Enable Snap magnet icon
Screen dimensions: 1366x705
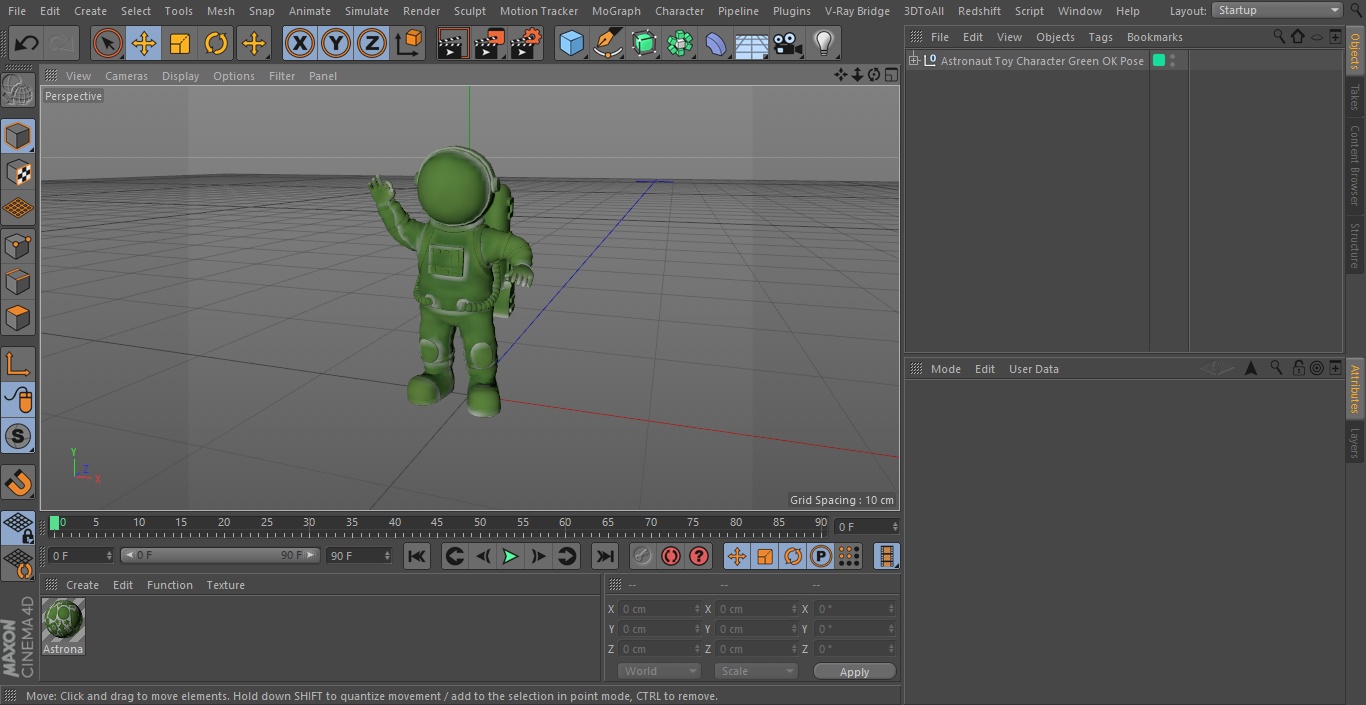(18, 482)
